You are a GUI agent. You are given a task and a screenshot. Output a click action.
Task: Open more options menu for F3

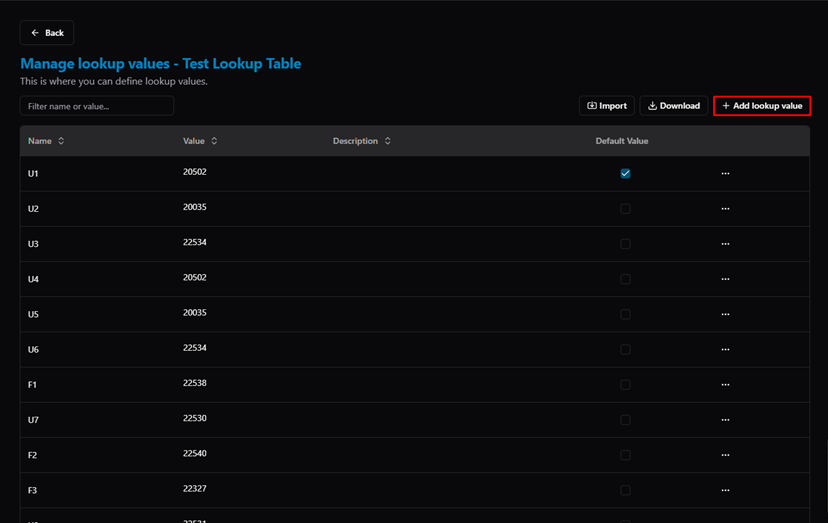725,490
